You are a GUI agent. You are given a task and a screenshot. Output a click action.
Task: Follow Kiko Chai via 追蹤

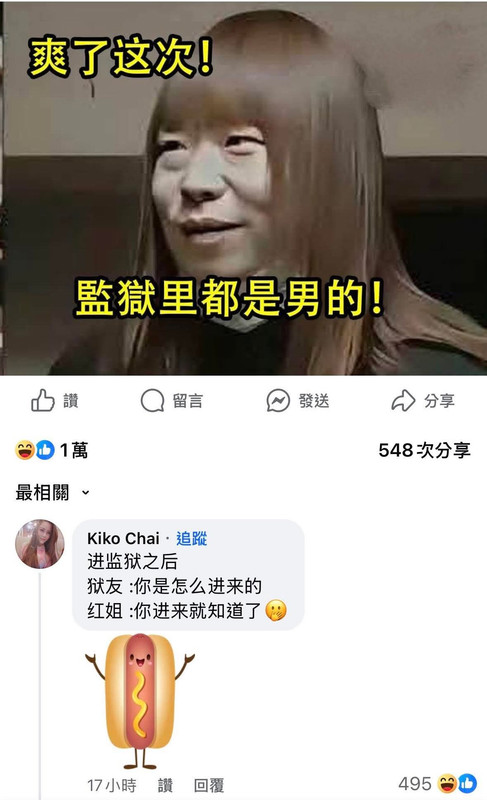pos(192,538)
